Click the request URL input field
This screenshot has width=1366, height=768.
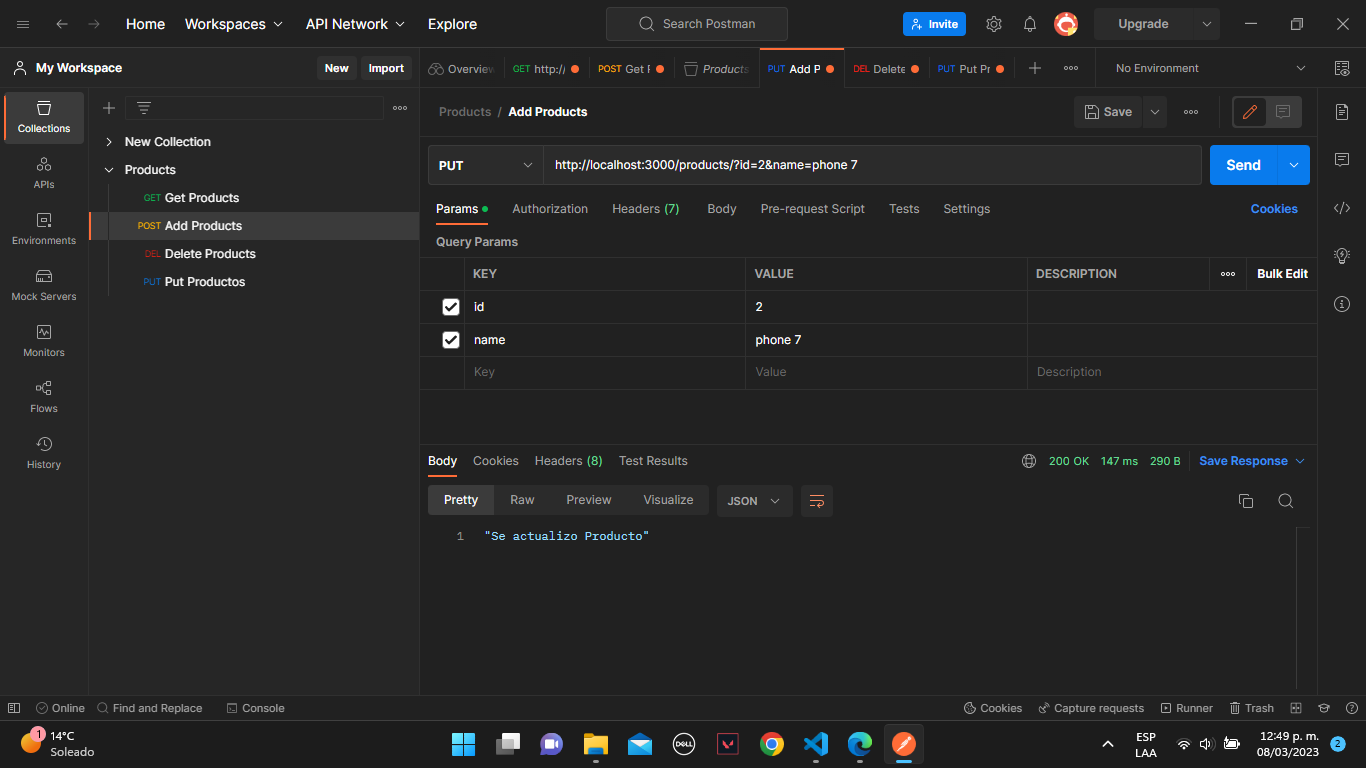(870, 164)
